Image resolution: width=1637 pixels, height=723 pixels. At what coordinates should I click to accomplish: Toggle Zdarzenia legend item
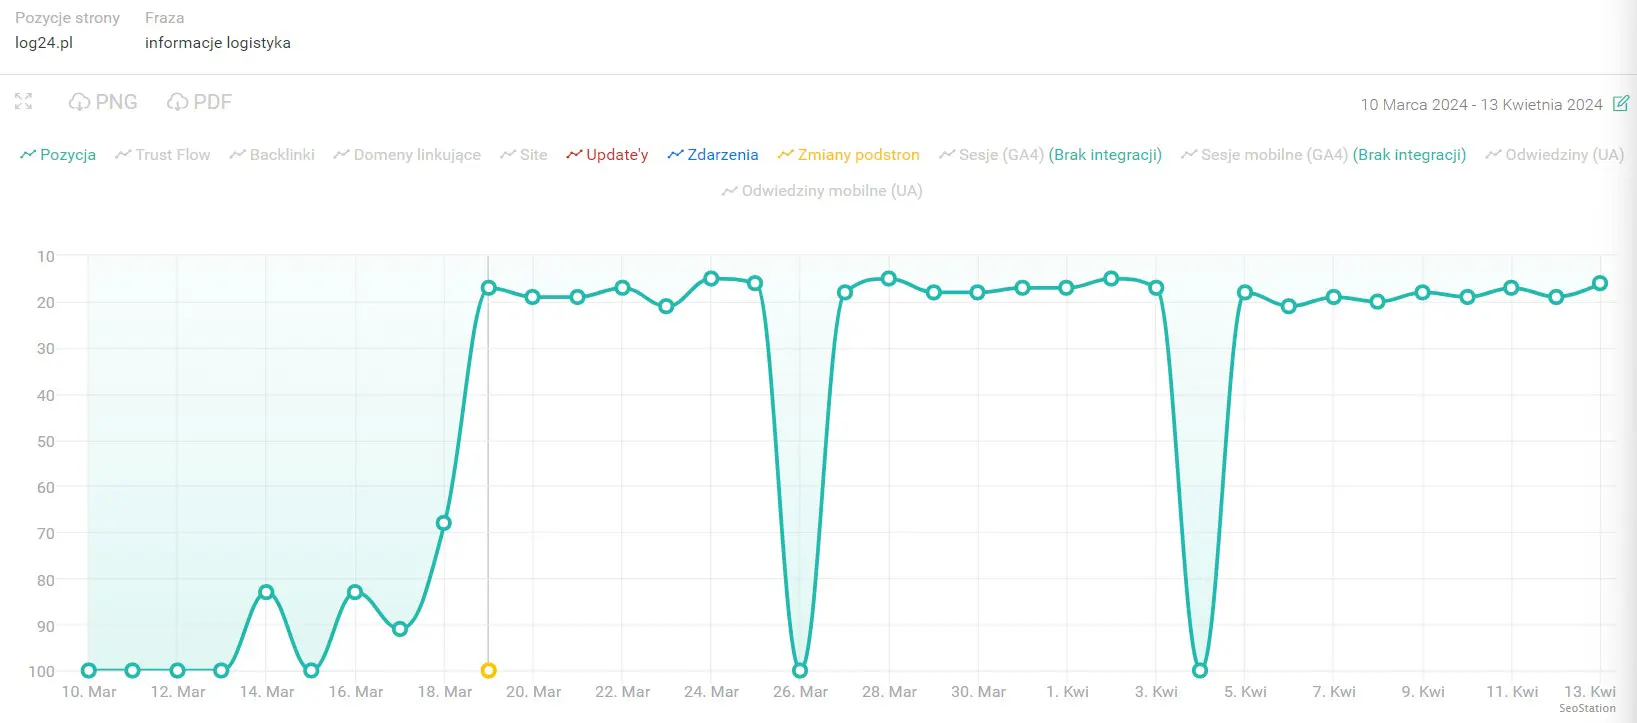713,155
